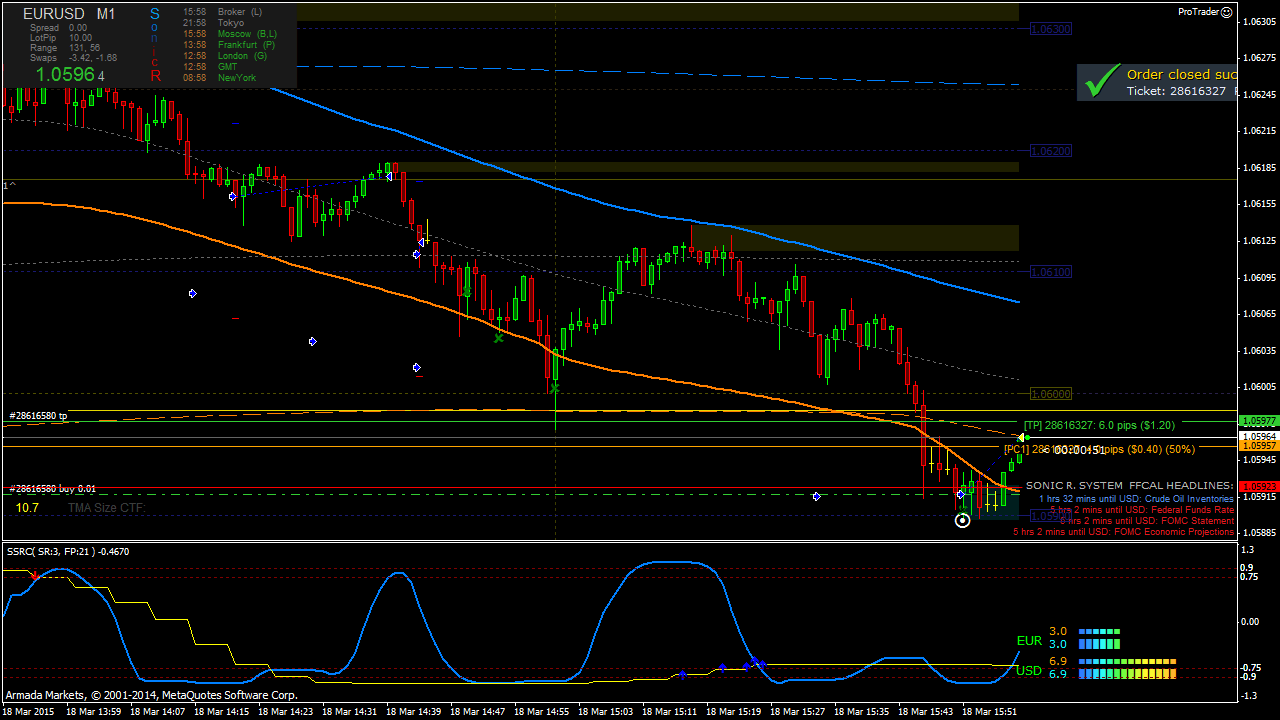Click the 1.06300 round-number level label

pyautogui.click(x=1050, y=29)
